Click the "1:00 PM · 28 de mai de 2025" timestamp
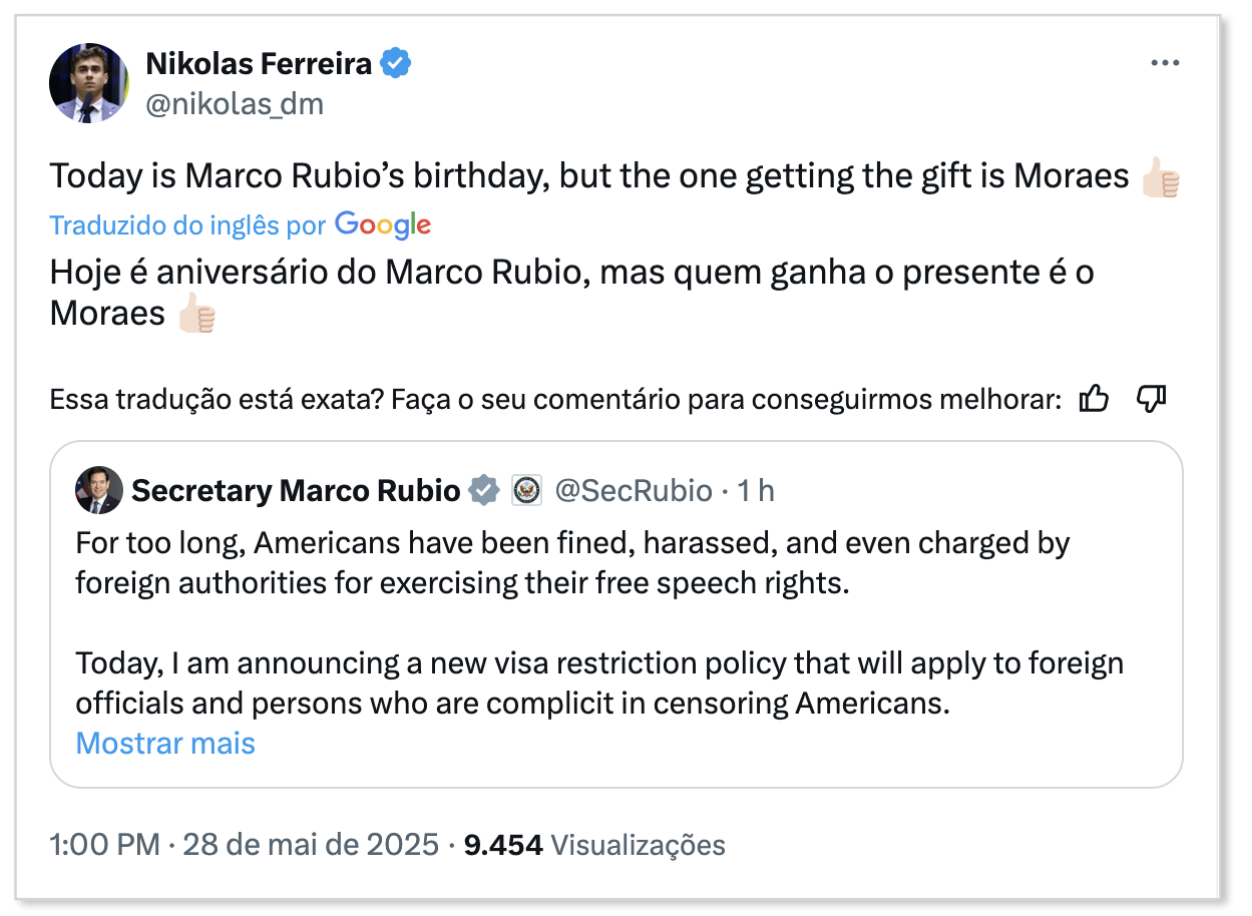This screenshot has width=1252, height=916. click(244, 845)
